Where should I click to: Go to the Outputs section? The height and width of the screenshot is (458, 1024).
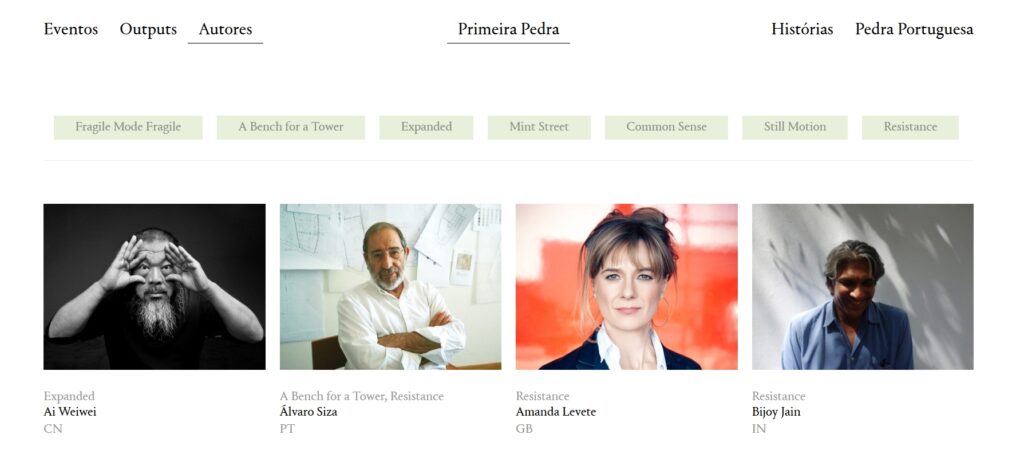[148, 29]
